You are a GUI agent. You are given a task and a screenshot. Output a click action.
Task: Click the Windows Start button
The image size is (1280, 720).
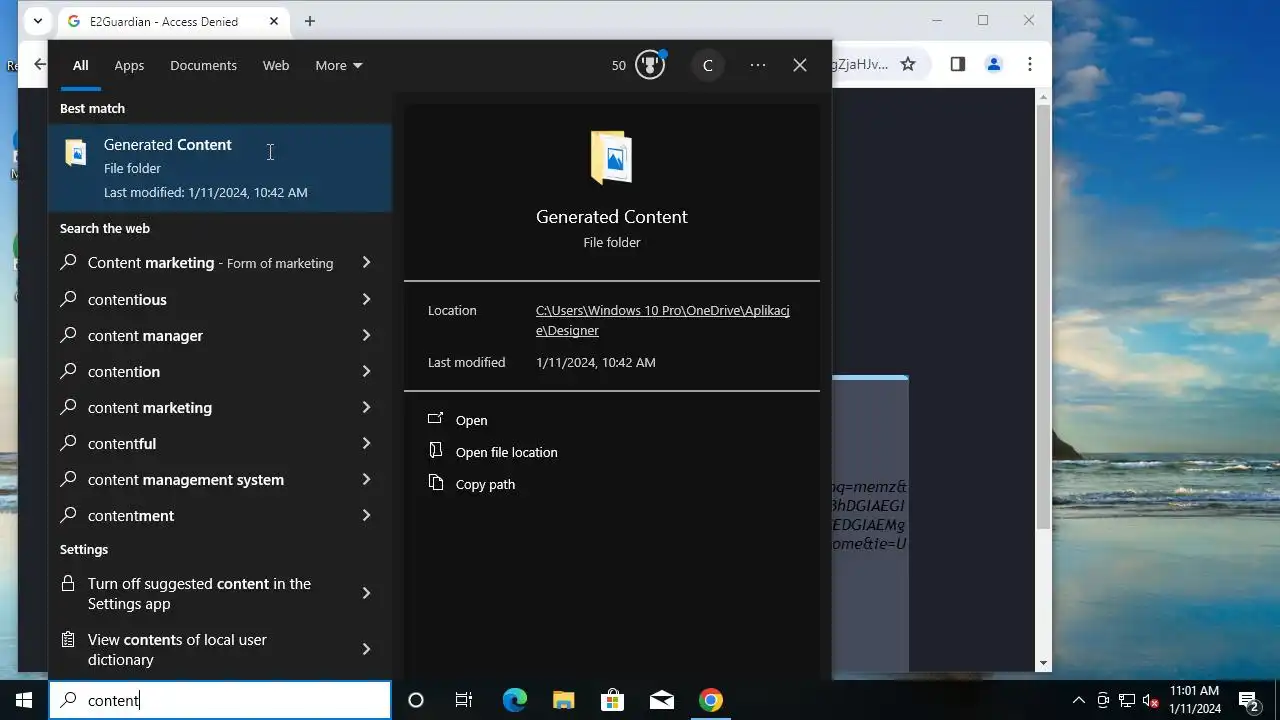24,700
